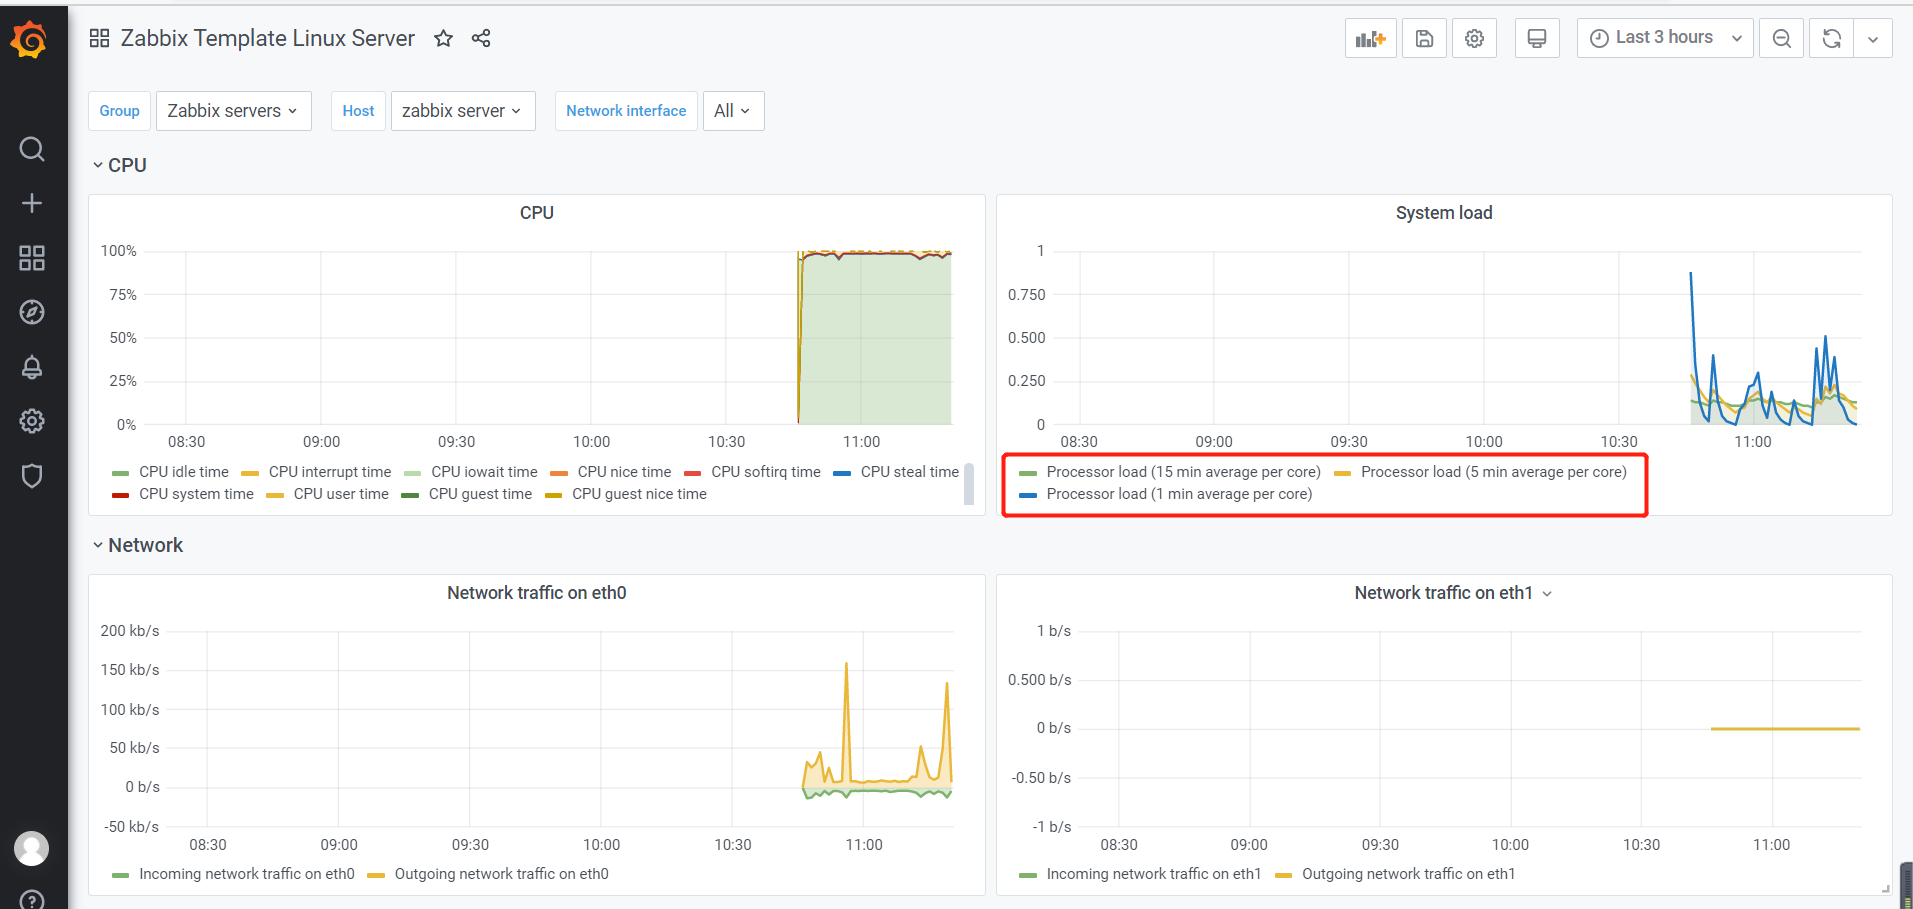Click Processor load 1 min color swatch
Image resolution: width=1913 pixels, height=909 pixels.
tap(1028, 495)
